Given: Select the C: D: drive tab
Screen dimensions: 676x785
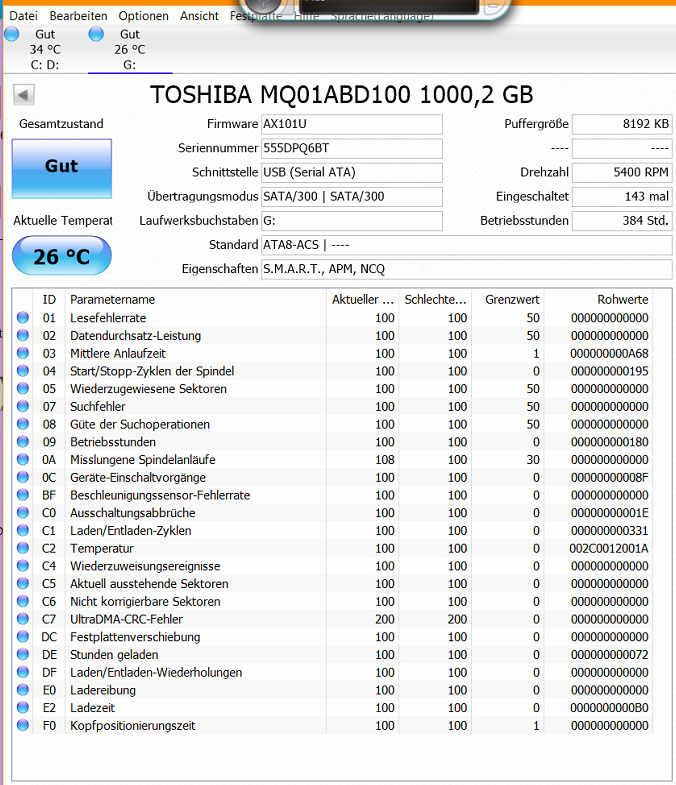Looking at the screenshot, I should click(x=45, y=50).
